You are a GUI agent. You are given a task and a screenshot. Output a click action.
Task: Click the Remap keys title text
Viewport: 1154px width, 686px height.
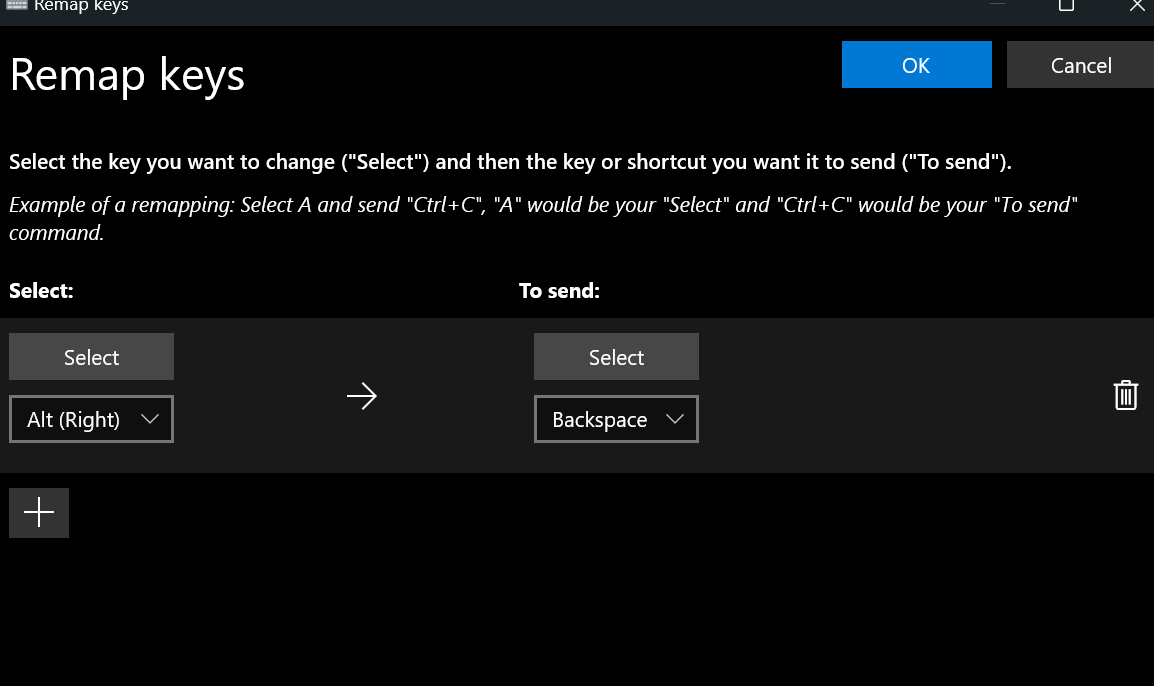pyautogui.click(x=127, y=74)
